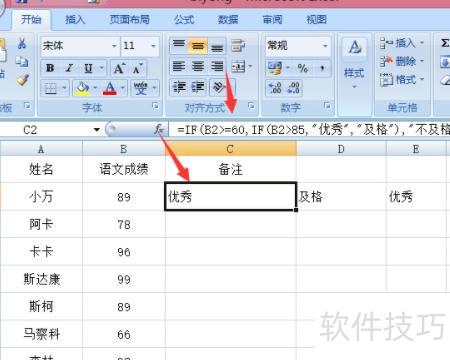Open the 视图 ribbon tab
The image size is (450, 360).
[x=316, y=20]
